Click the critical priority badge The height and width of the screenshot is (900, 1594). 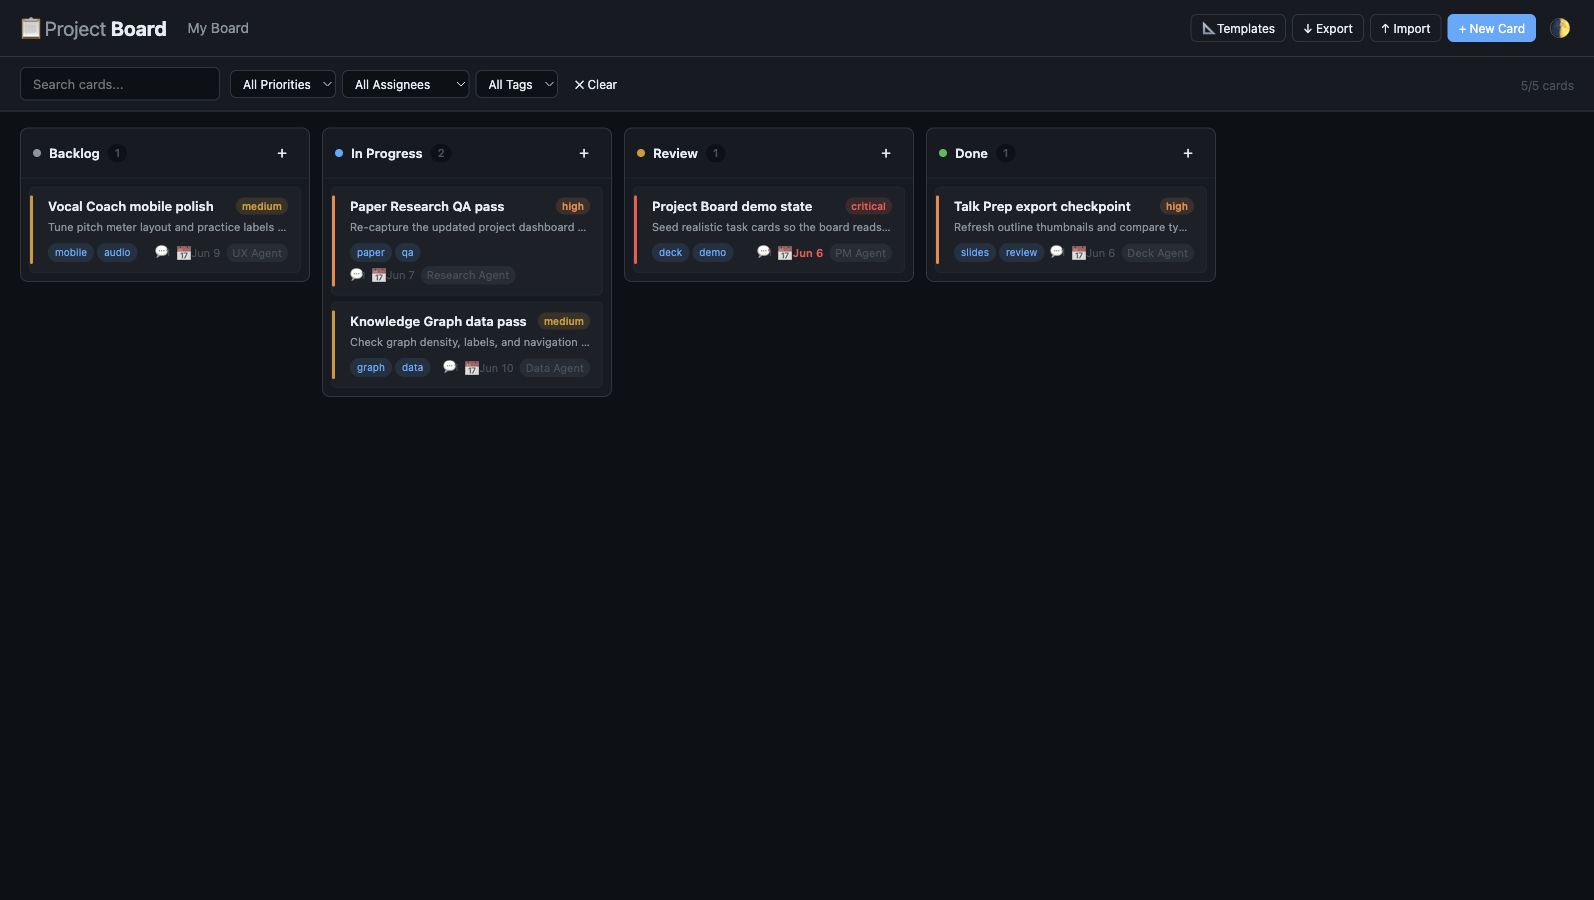point(868,206)
